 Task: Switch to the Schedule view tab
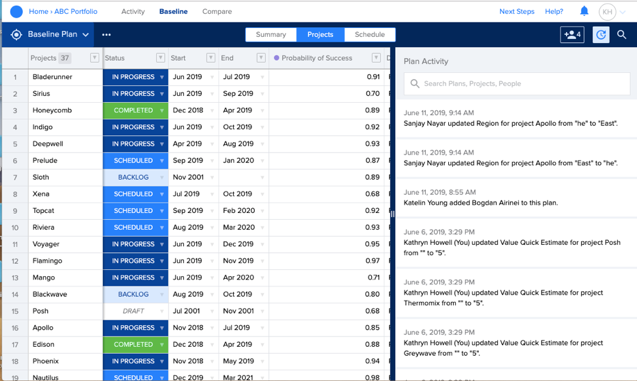(370, 35)
